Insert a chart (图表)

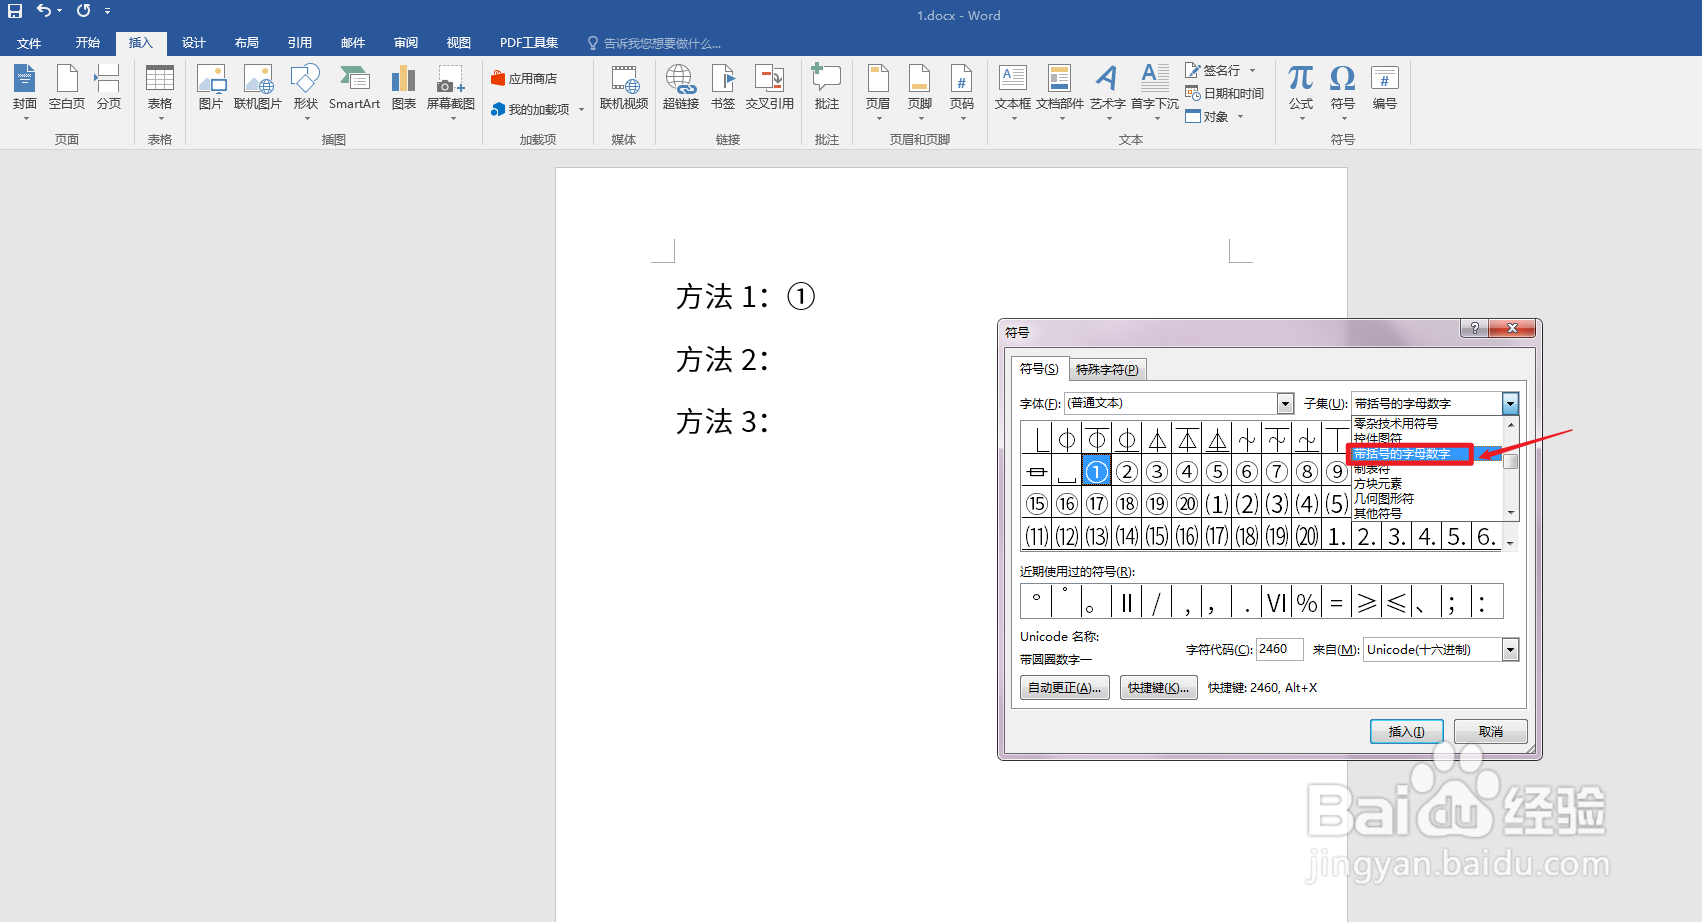point(404,88)
